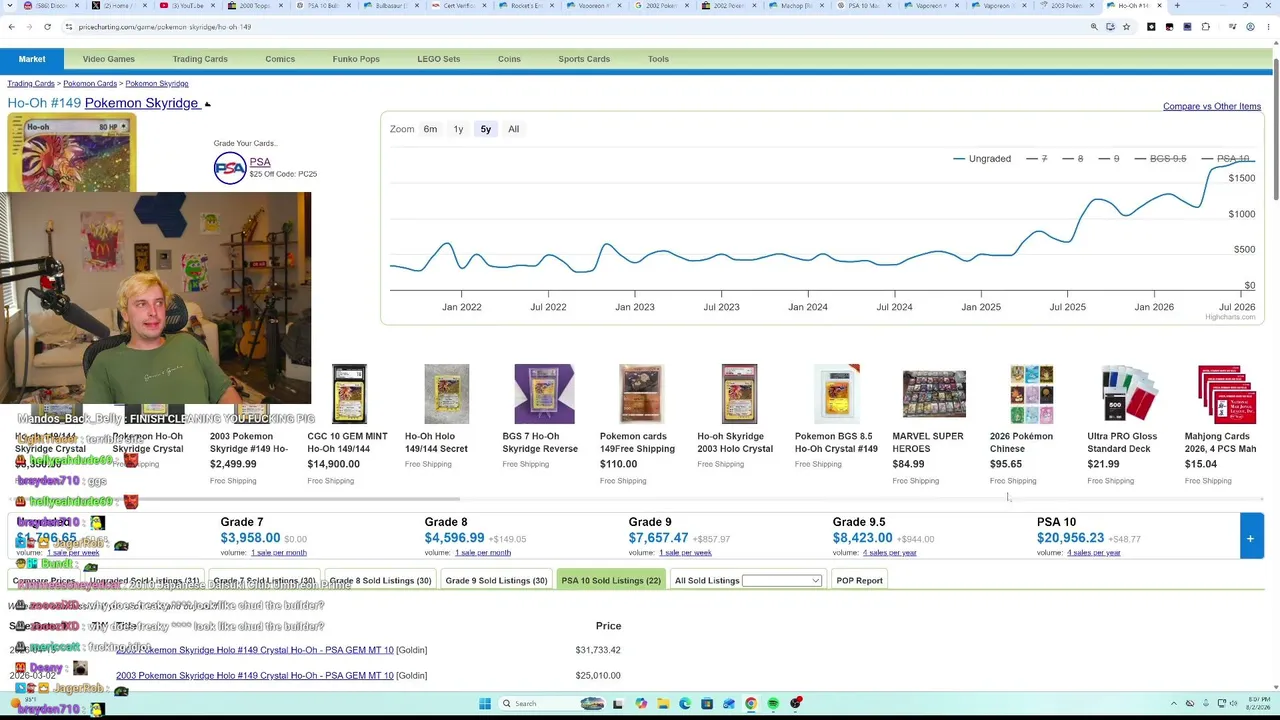Open File Explorer from the taskbar

(663, 704)
